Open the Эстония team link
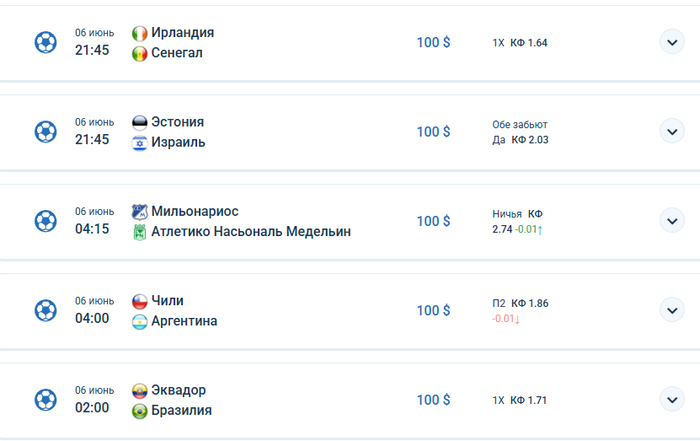The image size is (700, 441). pyautogui.click(x=177, y=122)
